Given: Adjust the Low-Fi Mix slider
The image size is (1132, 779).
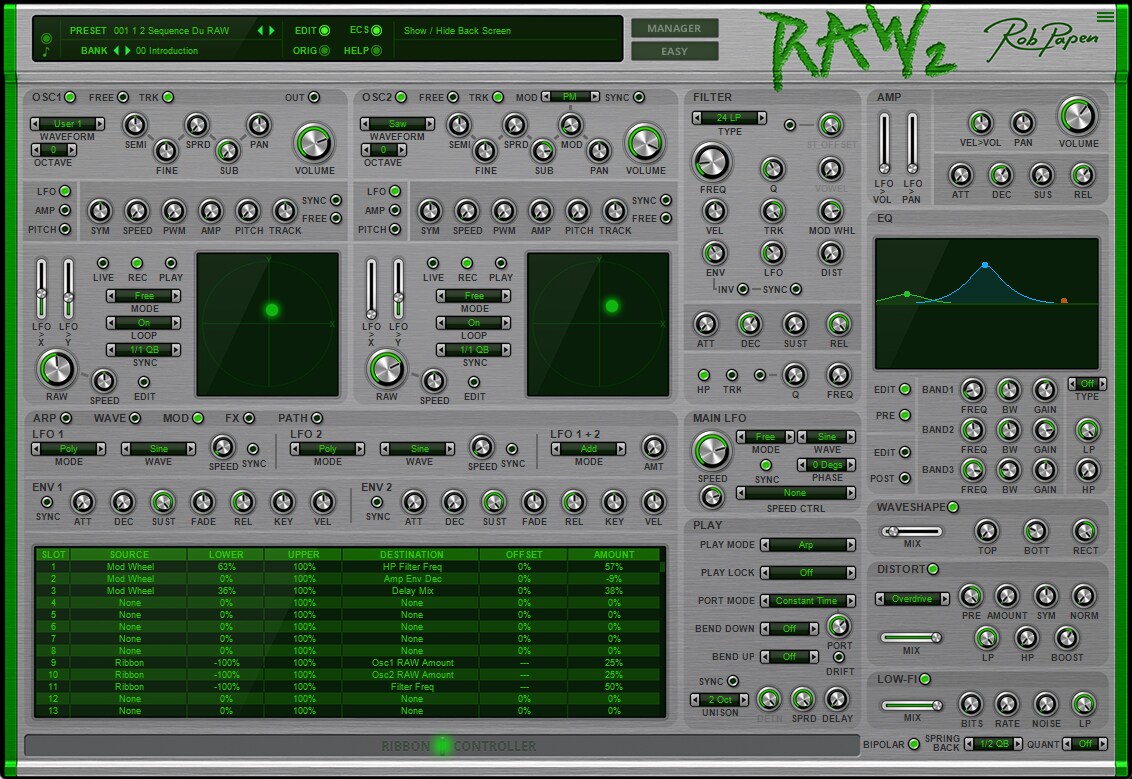Looking at the screenshot, I should [x=911, y=705].
